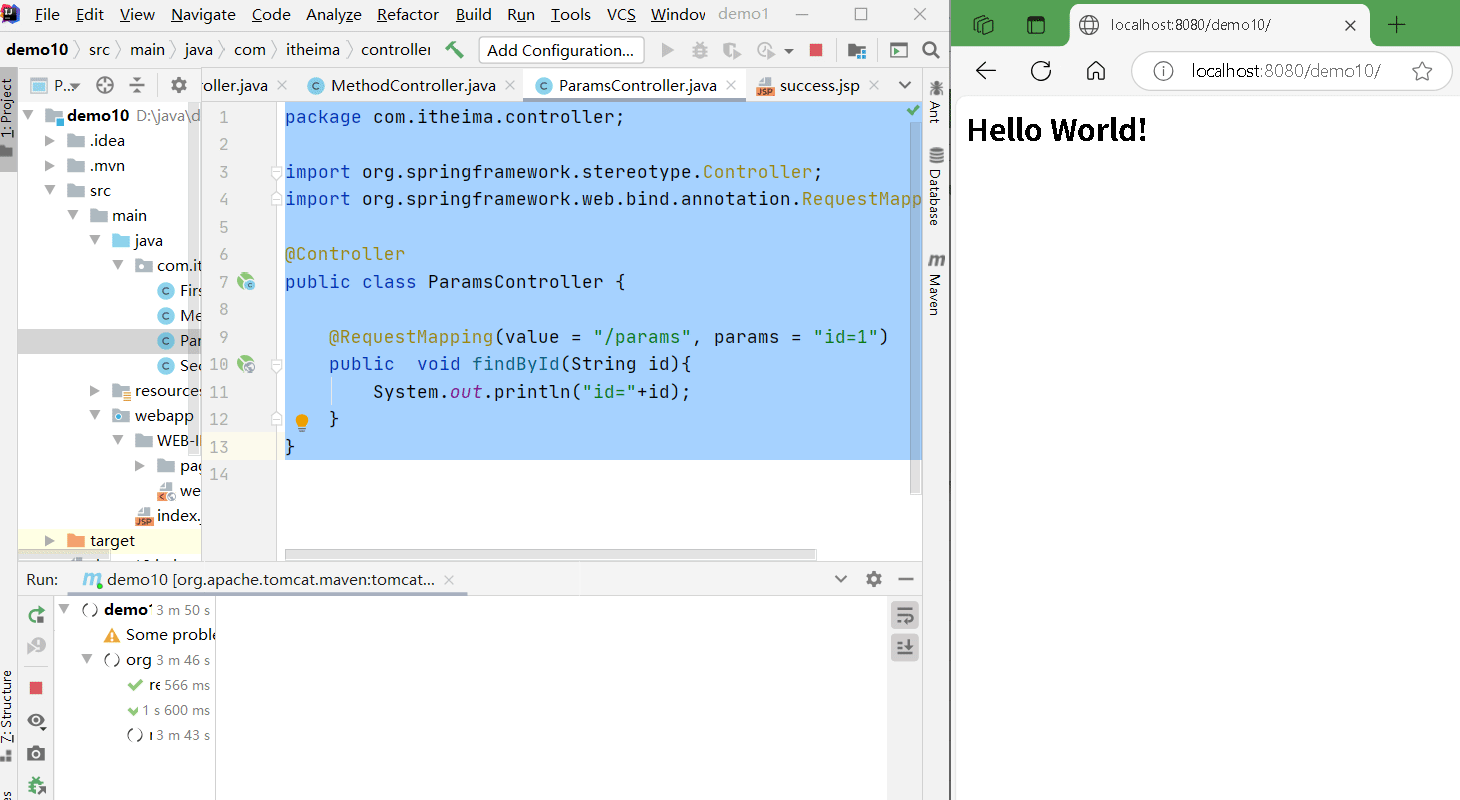The width and height of the screenshot is (1460, 800).
Task: Open the hidden editor tabs dropdown chevron
Action: (904, 85)
